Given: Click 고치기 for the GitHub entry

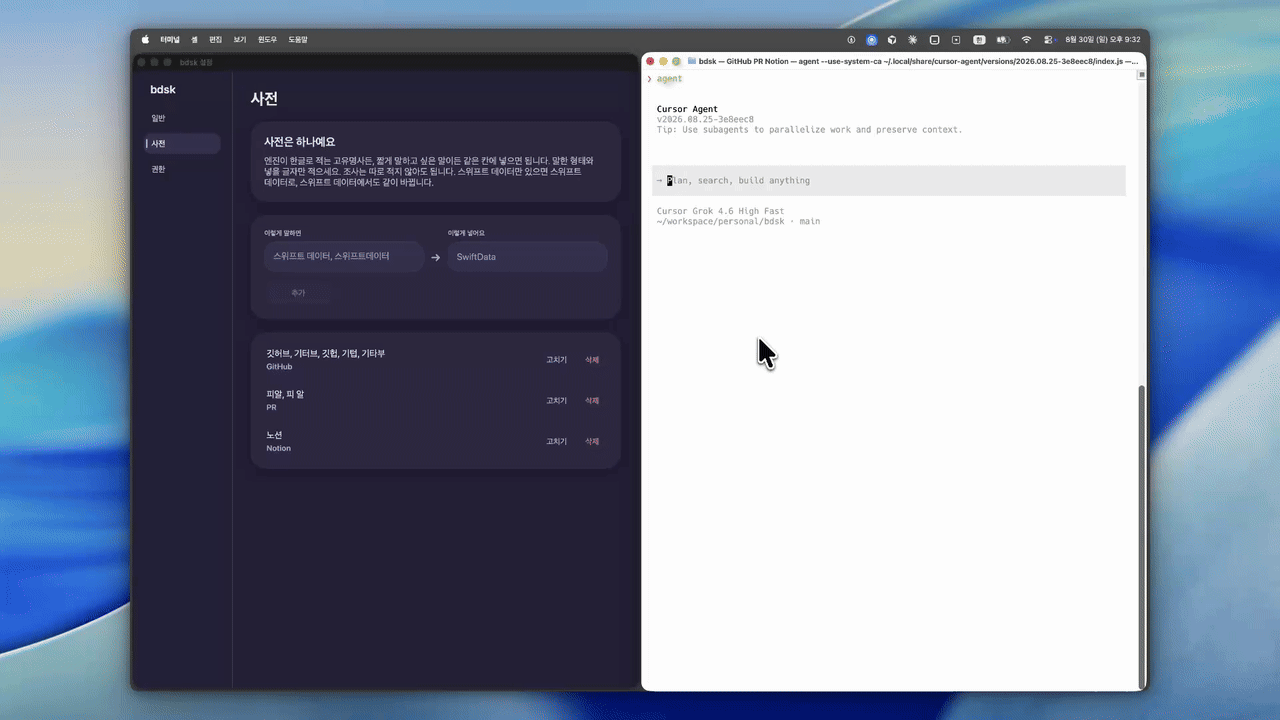Looking at the screenshot, I should (556, 360).
